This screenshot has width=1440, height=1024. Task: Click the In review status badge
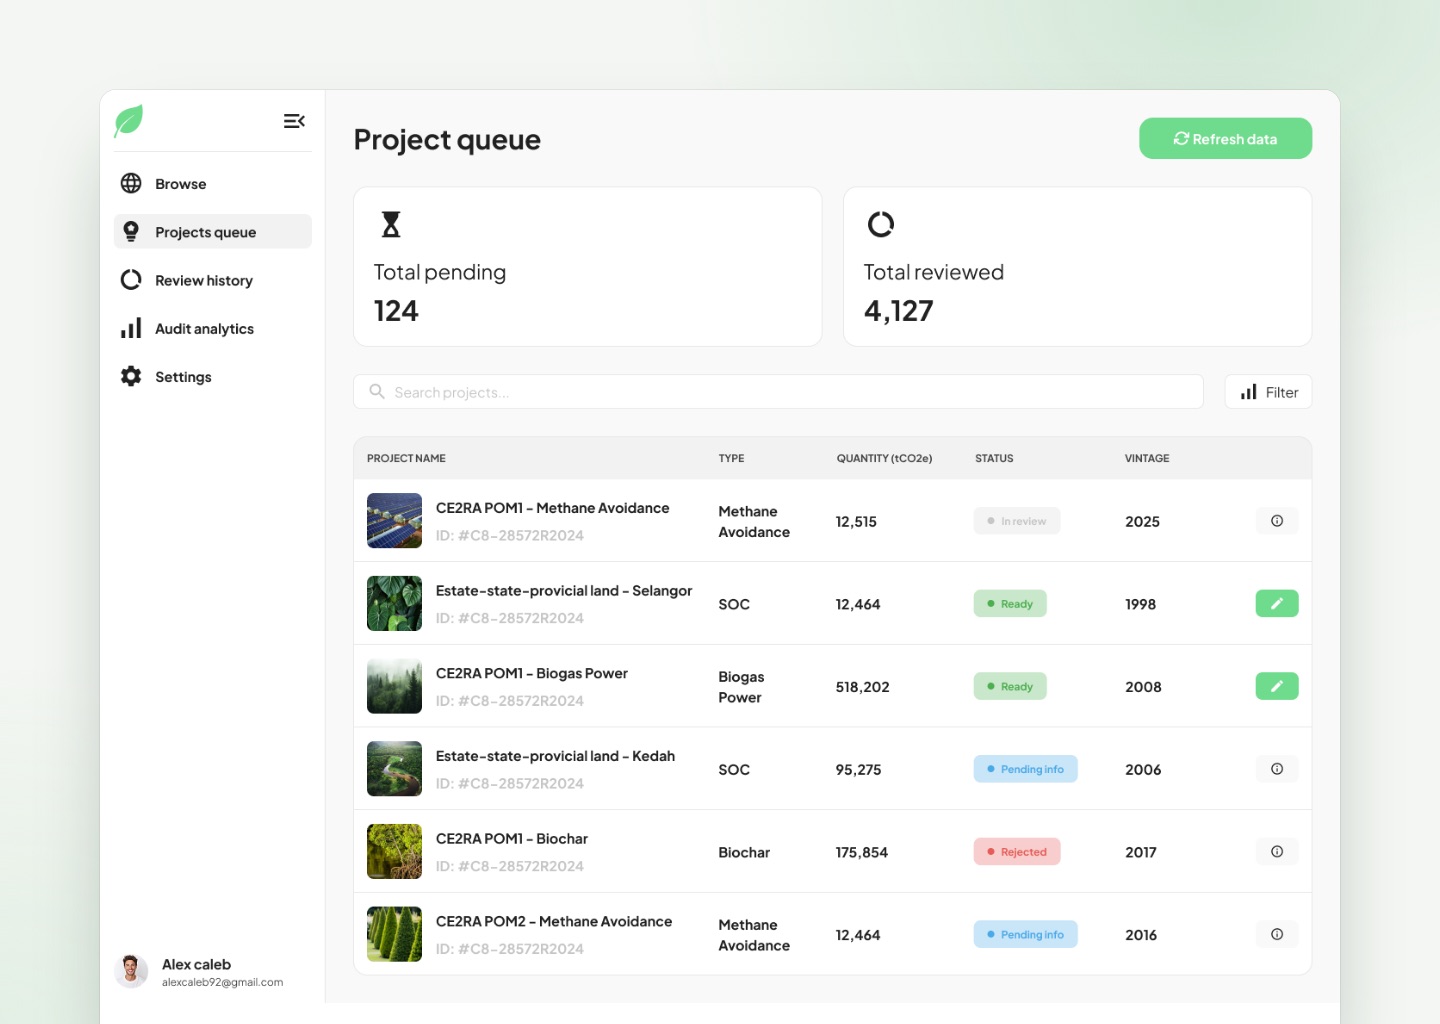pyautogui.click(x=1017, y=521)
